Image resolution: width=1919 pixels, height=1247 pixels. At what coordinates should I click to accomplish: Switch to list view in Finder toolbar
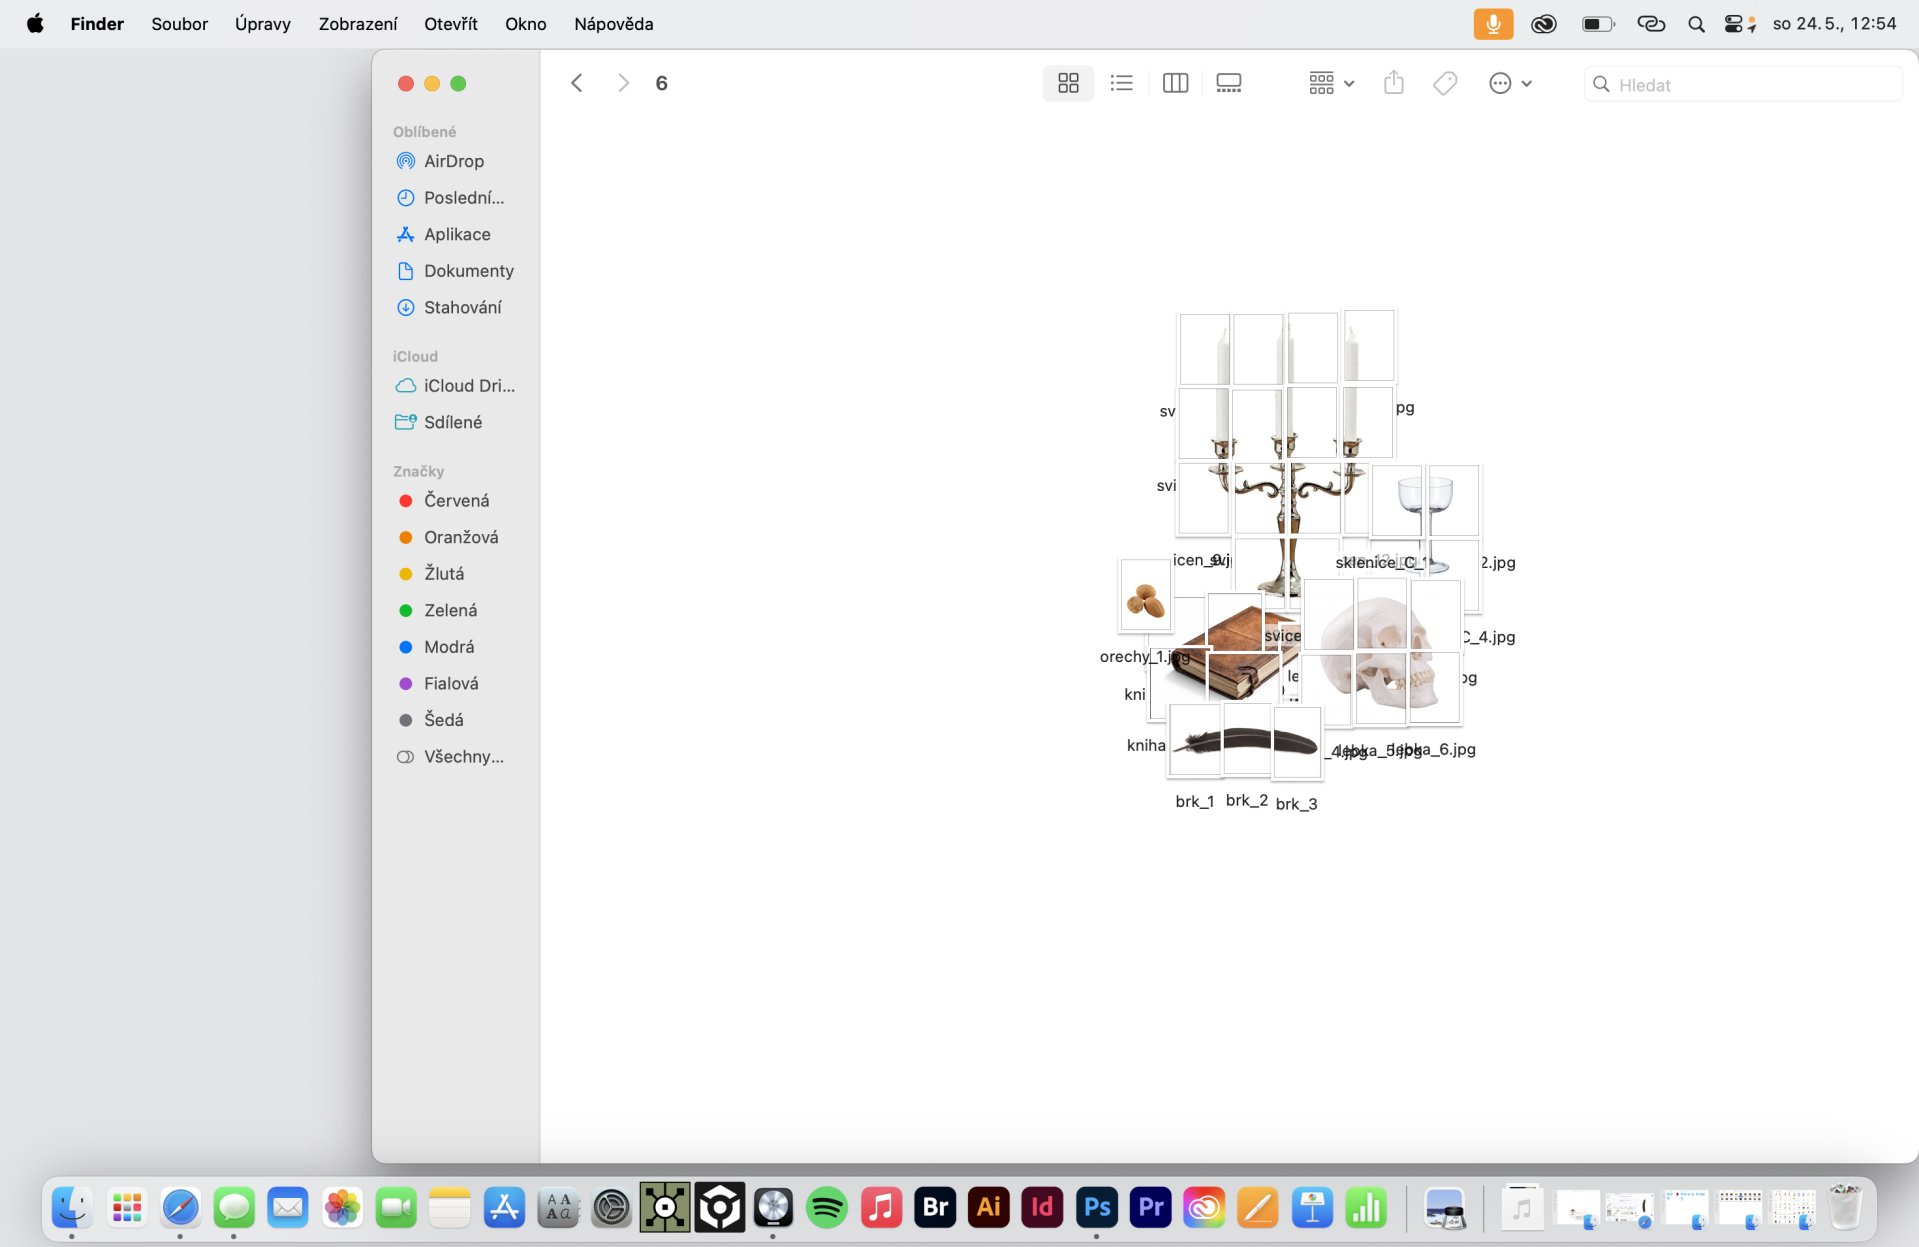click(x=1121, y=83)
